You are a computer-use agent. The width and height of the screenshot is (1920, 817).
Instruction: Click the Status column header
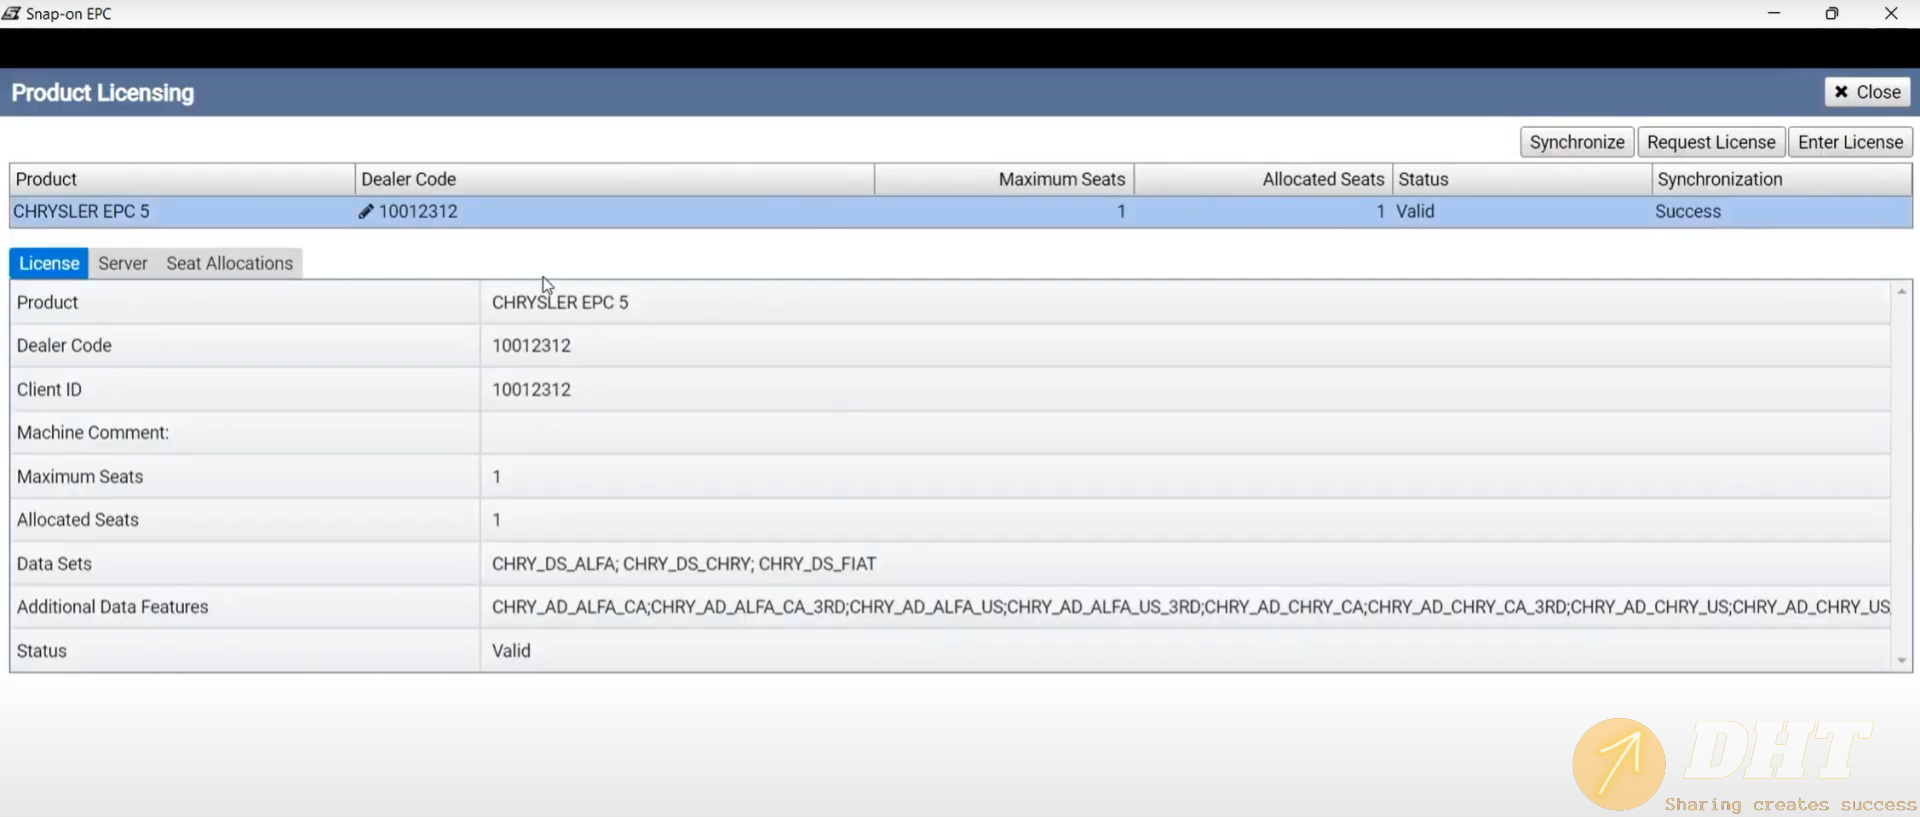pyautogui.click(x=1522, y=179)
